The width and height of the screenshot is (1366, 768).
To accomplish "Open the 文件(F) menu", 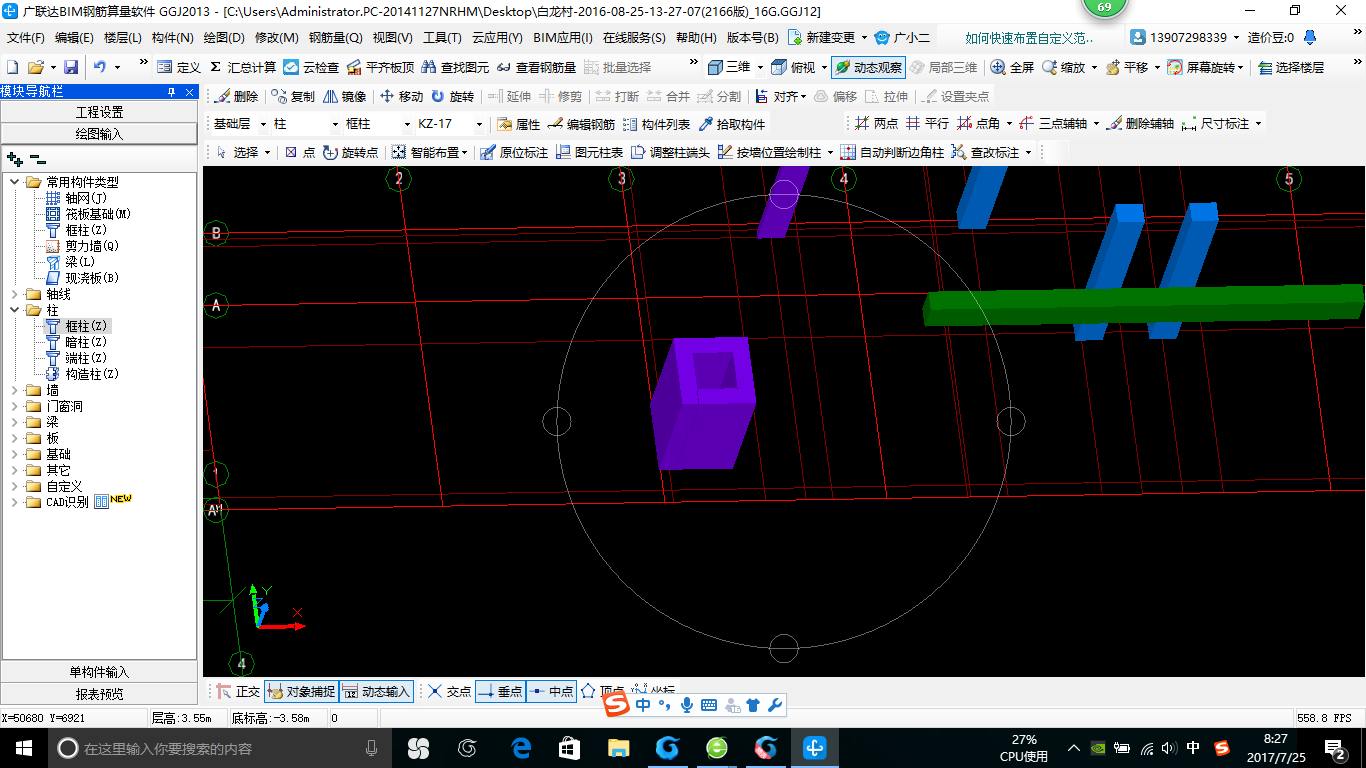I will [x=25, y=37].
